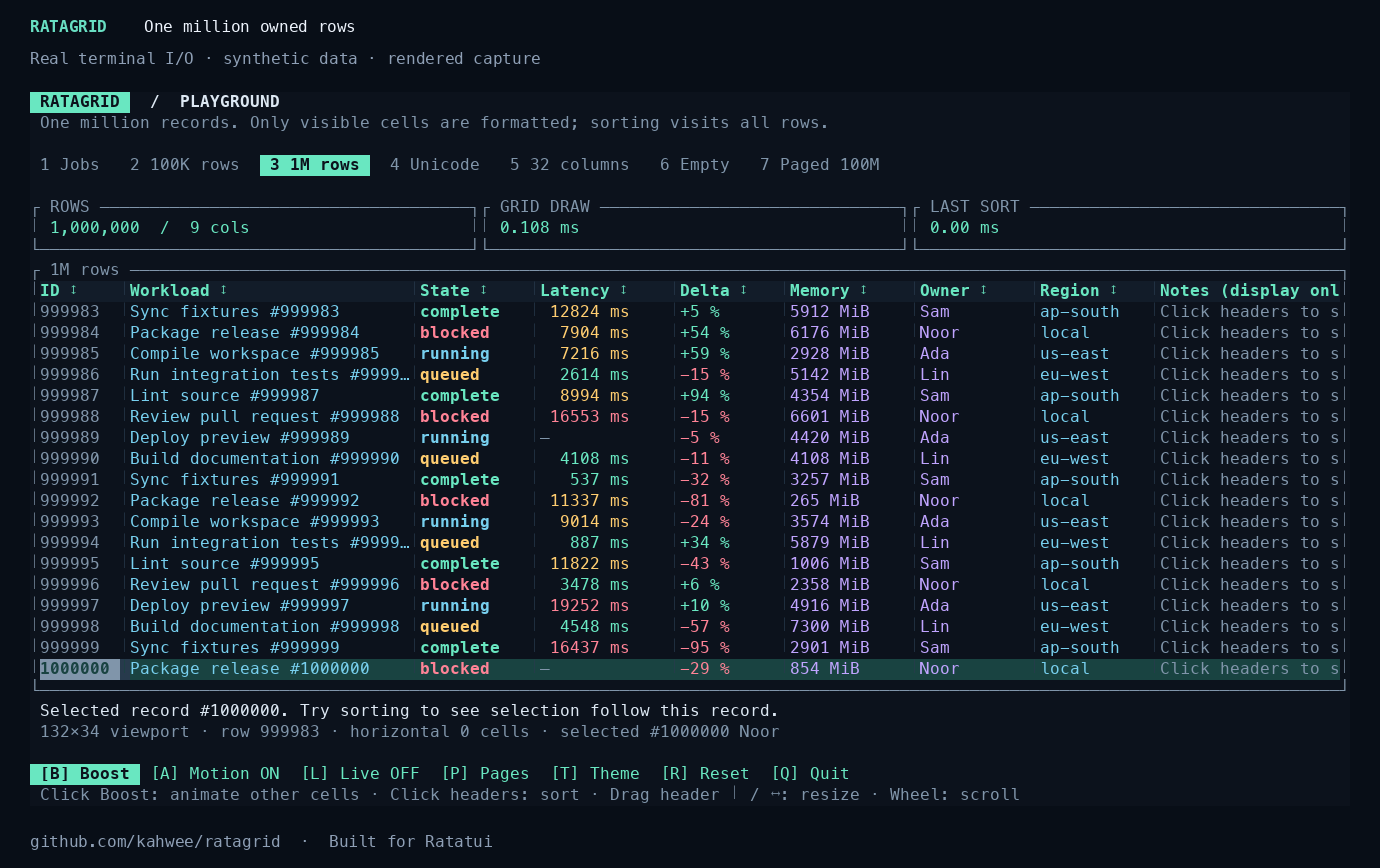
Task: Click the [B] Boost button
Action: 85,773
